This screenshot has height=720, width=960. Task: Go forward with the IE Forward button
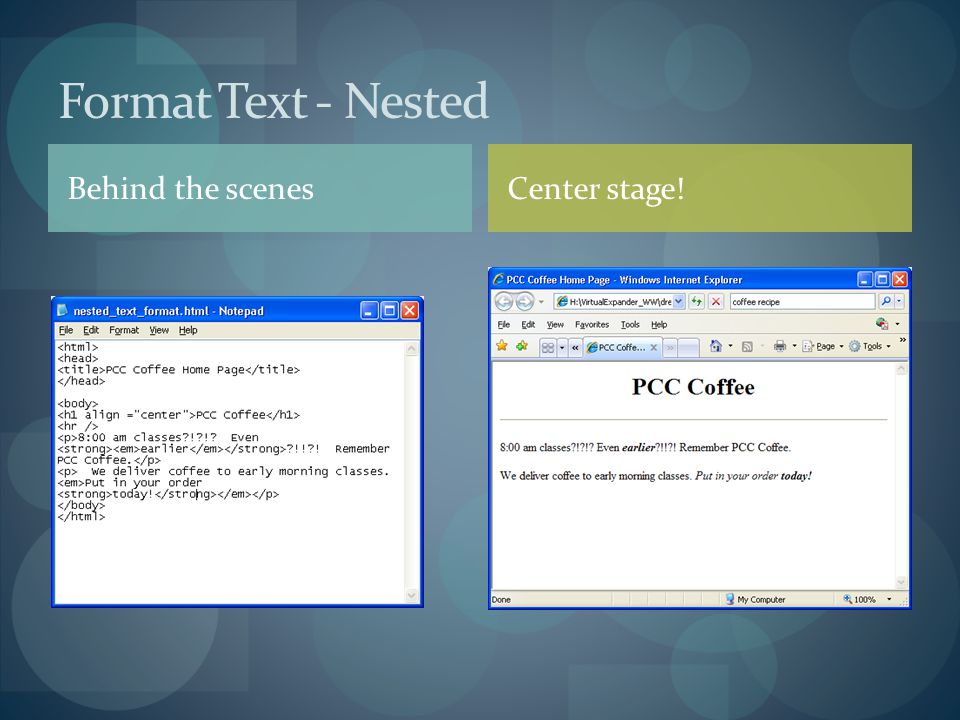525,301
